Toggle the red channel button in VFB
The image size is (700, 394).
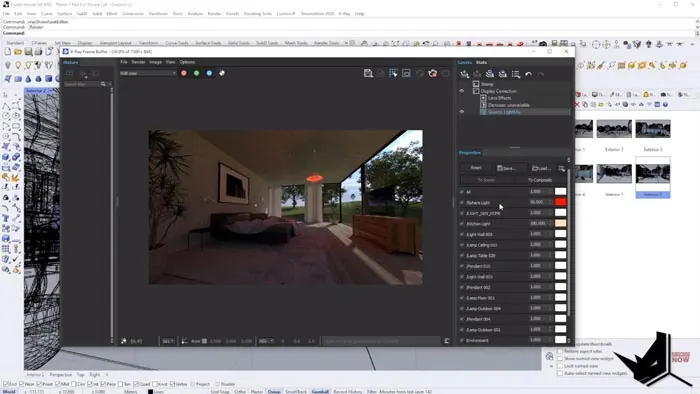[x=183, y=73]
